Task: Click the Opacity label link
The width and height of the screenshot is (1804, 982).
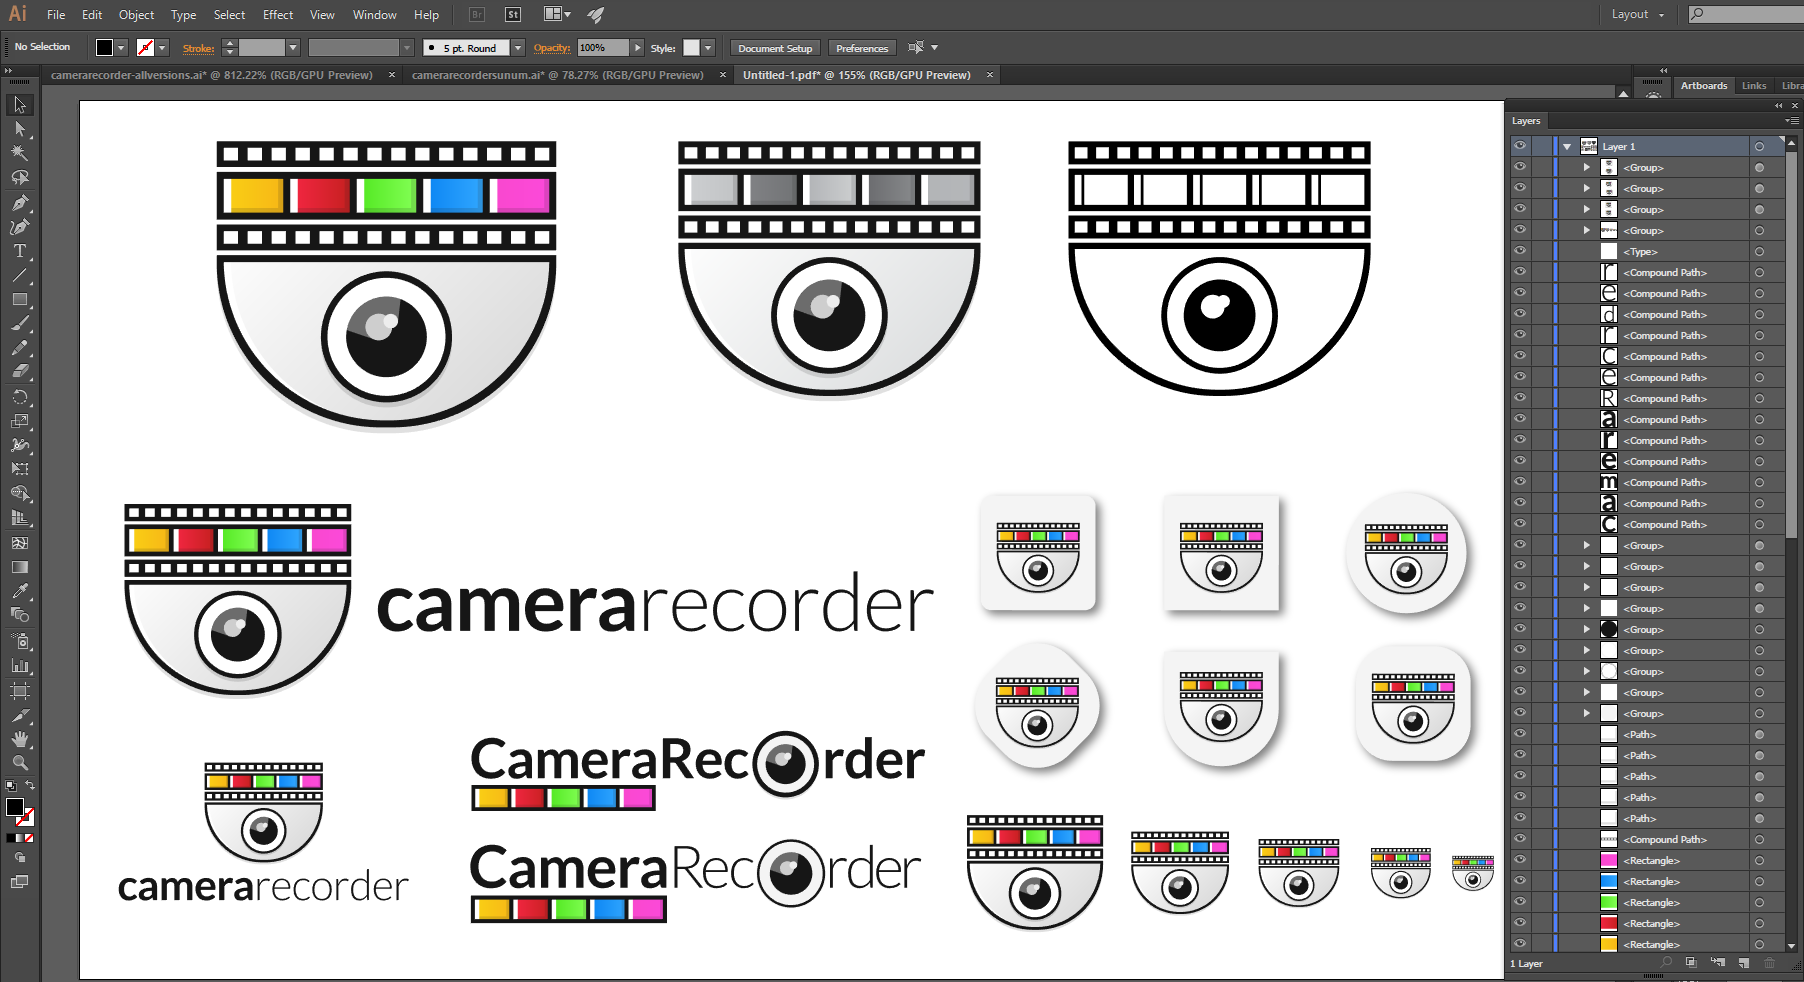Action: pyautogui.click(x=551, y=48)
